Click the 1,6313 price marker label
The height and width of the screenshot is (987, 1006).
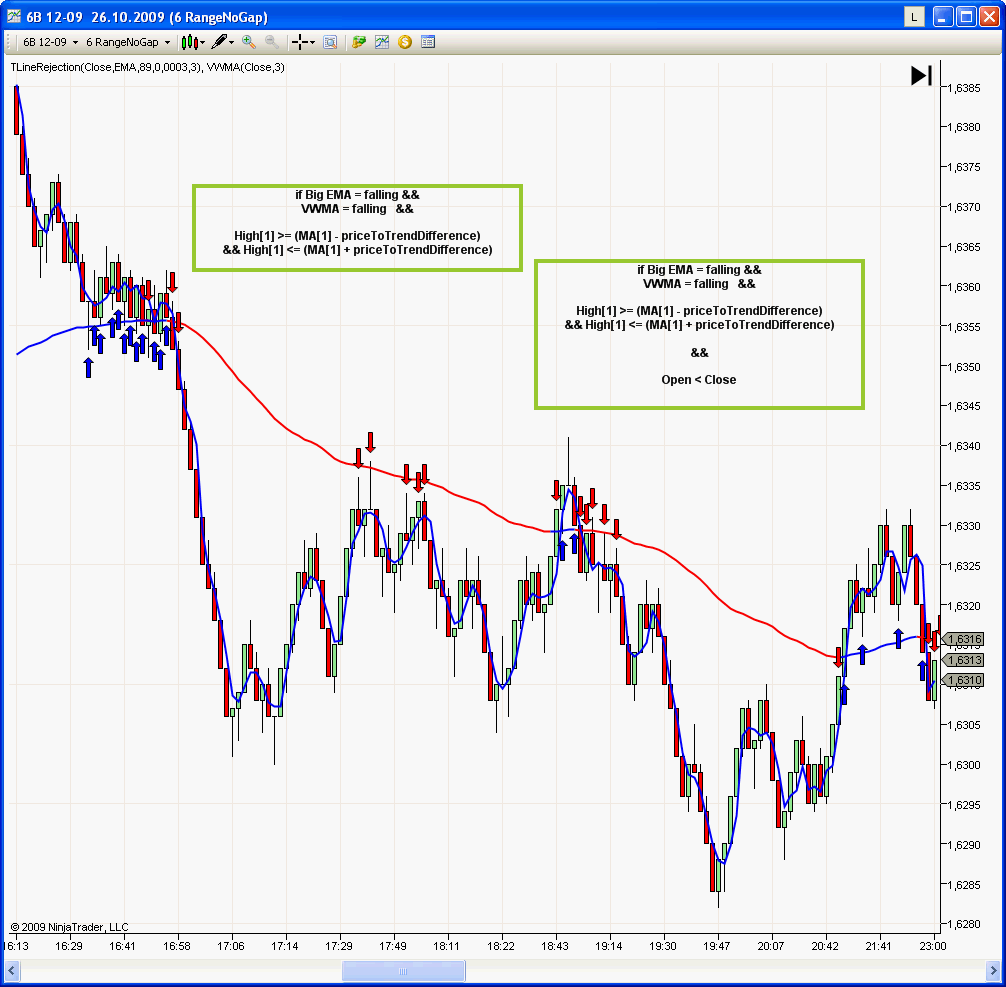click(x=964, y=660)
